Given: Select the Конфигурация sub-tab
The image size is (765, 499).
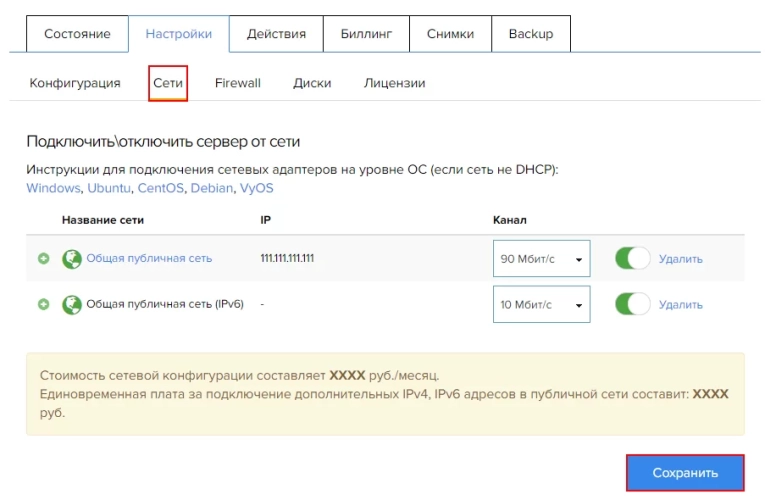Looking at the screenshot, I should [75, 83].
